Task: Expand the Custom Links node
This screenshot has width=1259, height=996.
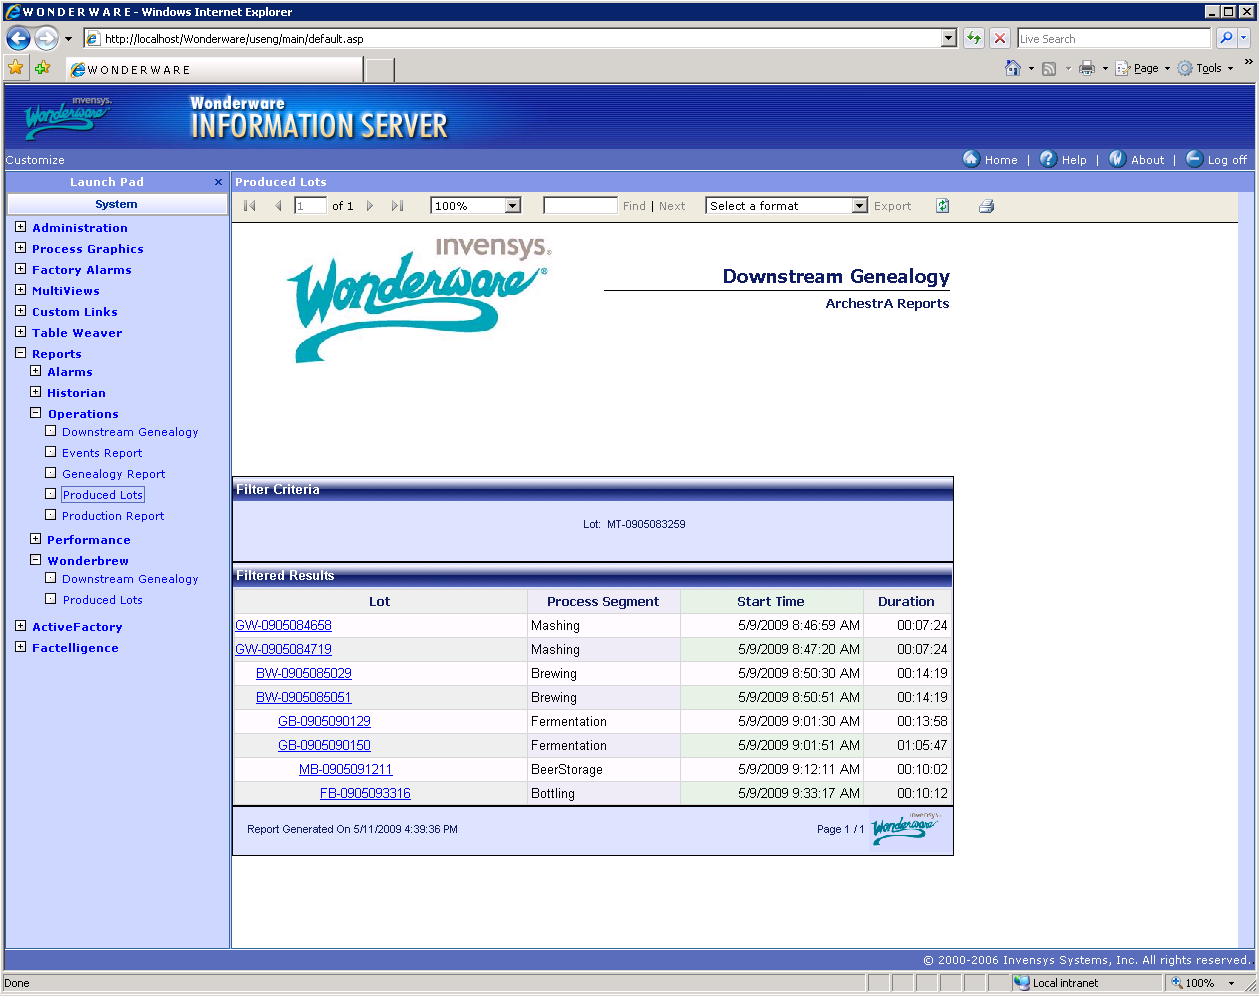Action: pyautogui.click(x=21, y=311)
